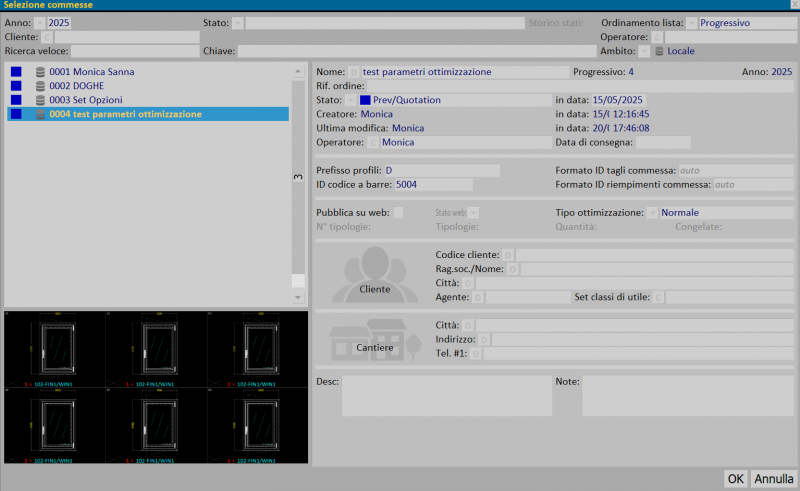Click the Annulla button
The image size is (800, 491).
(774, 479)
